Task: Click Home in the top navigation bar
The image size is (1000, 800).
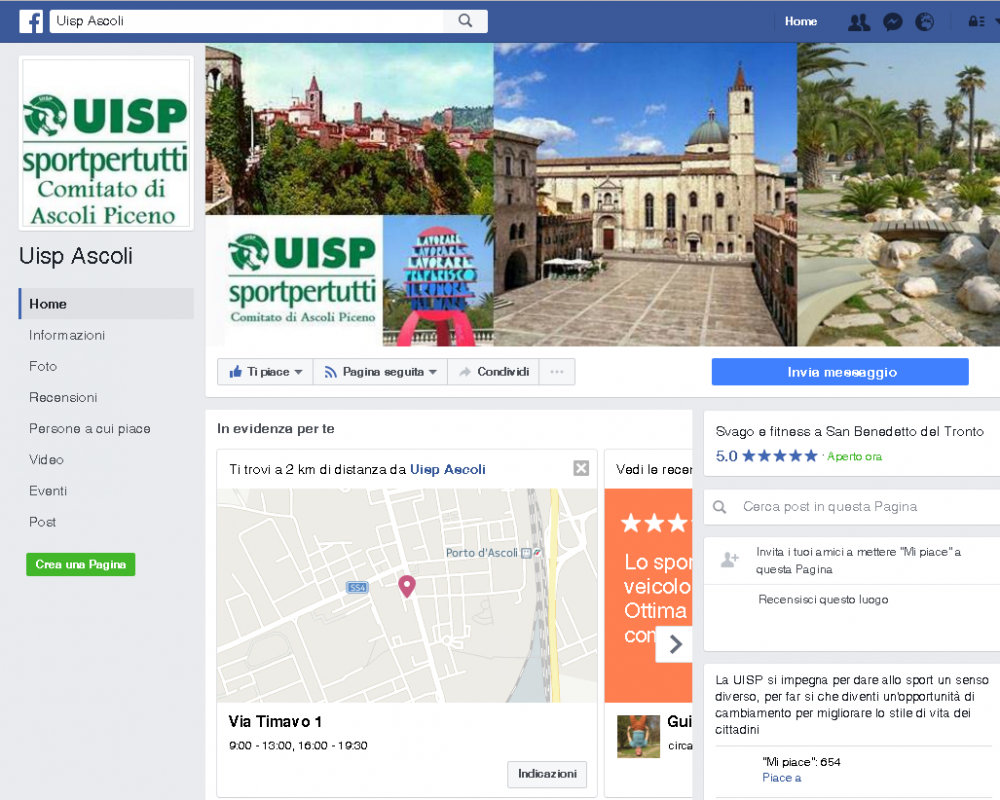Action: point(801,22)
